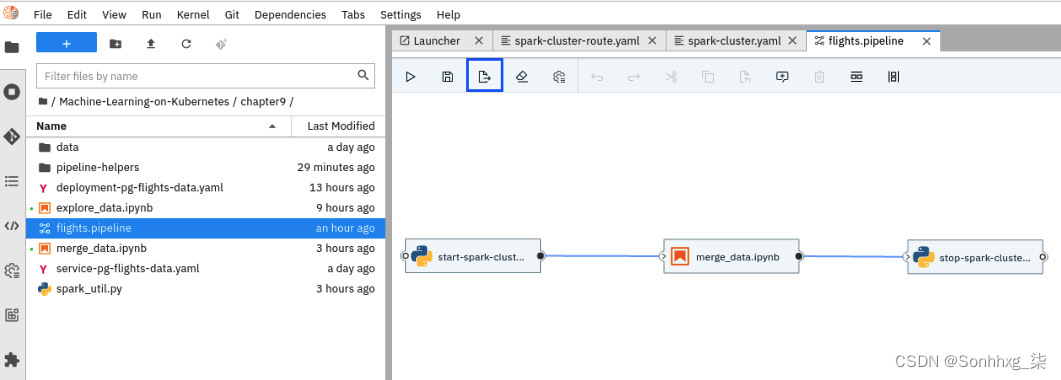The image size is (1061, 380).
Task: Close the Launcher tab
Action: [x=478, y=41]
